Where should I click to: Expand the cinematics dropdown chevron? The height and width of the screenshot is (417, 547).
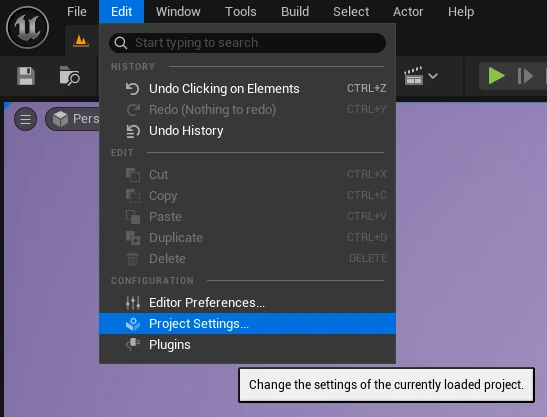(433, 76)
